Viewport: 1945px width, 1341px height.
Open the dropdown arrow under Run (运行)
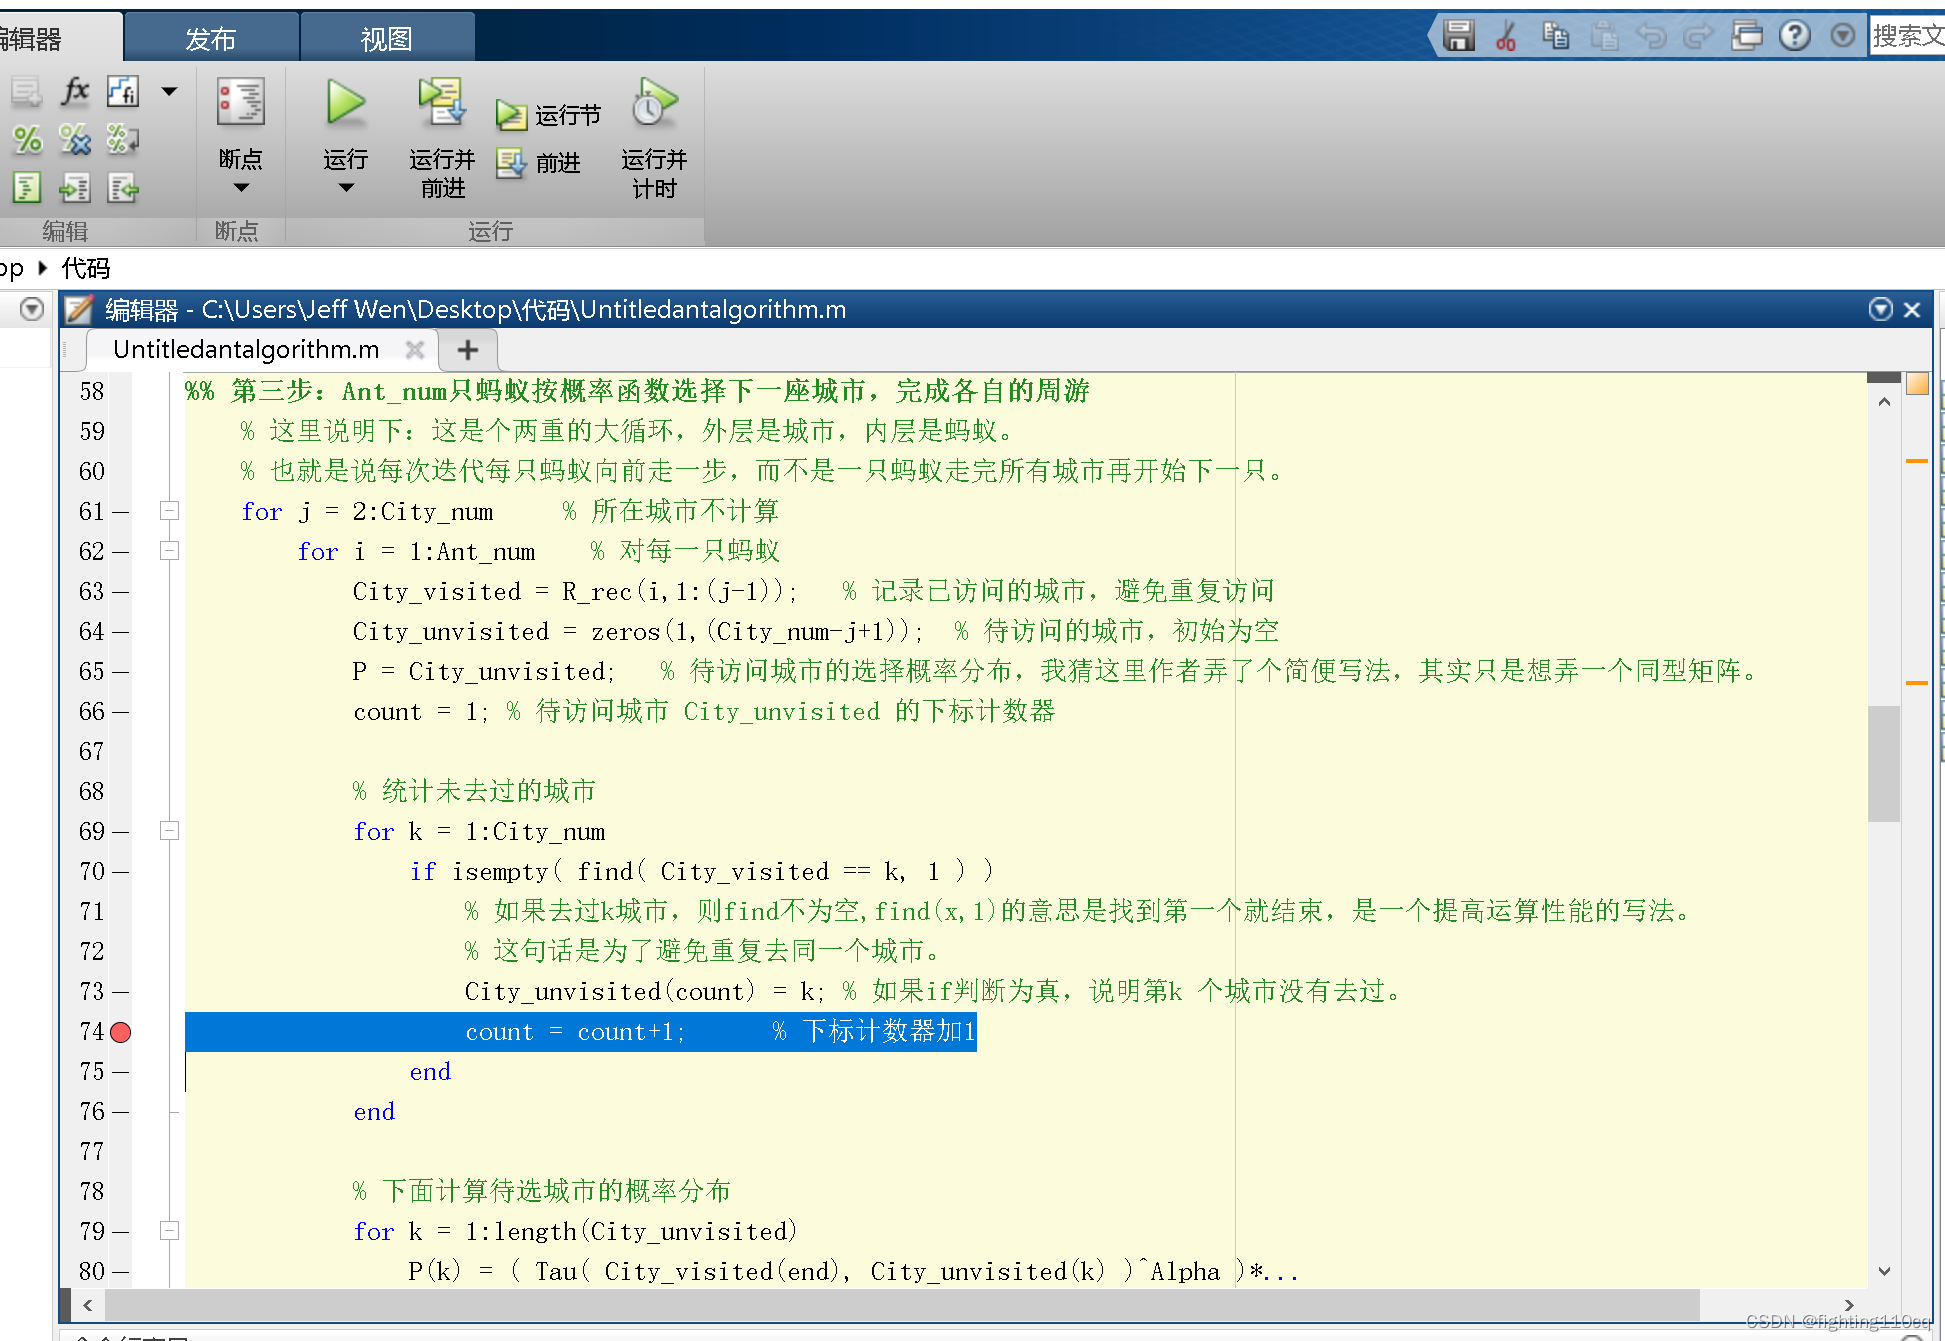pyautogui.click(x=345, y=188)
